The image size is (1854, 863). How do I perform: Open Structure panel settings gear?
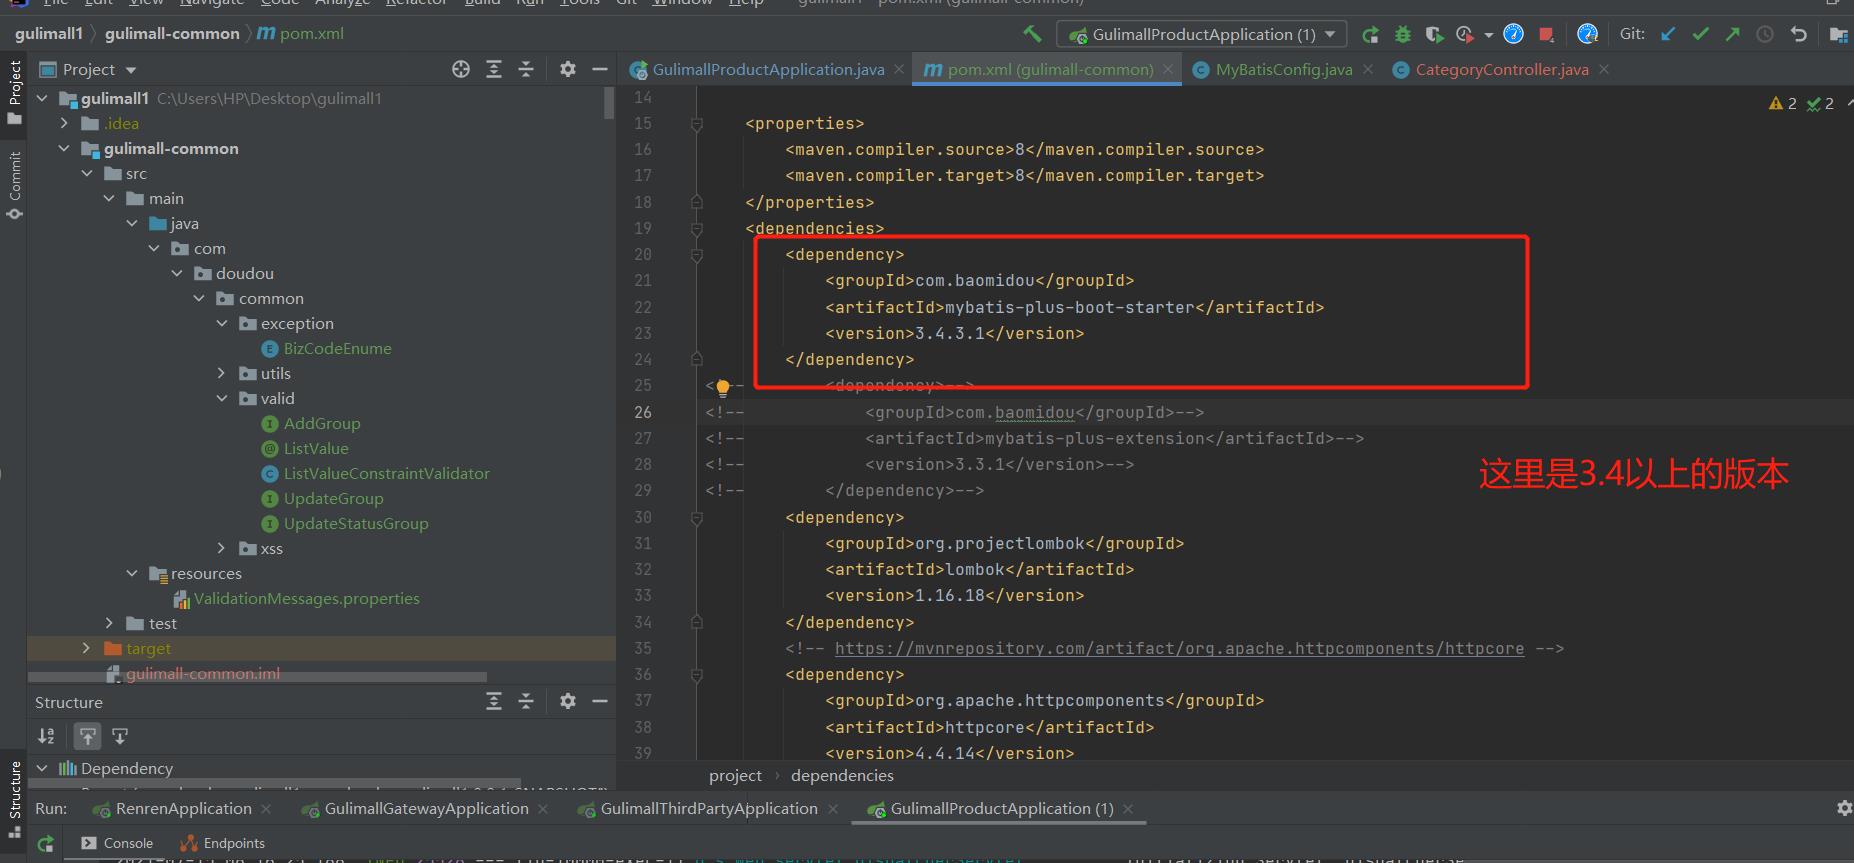tap(568, 701)
